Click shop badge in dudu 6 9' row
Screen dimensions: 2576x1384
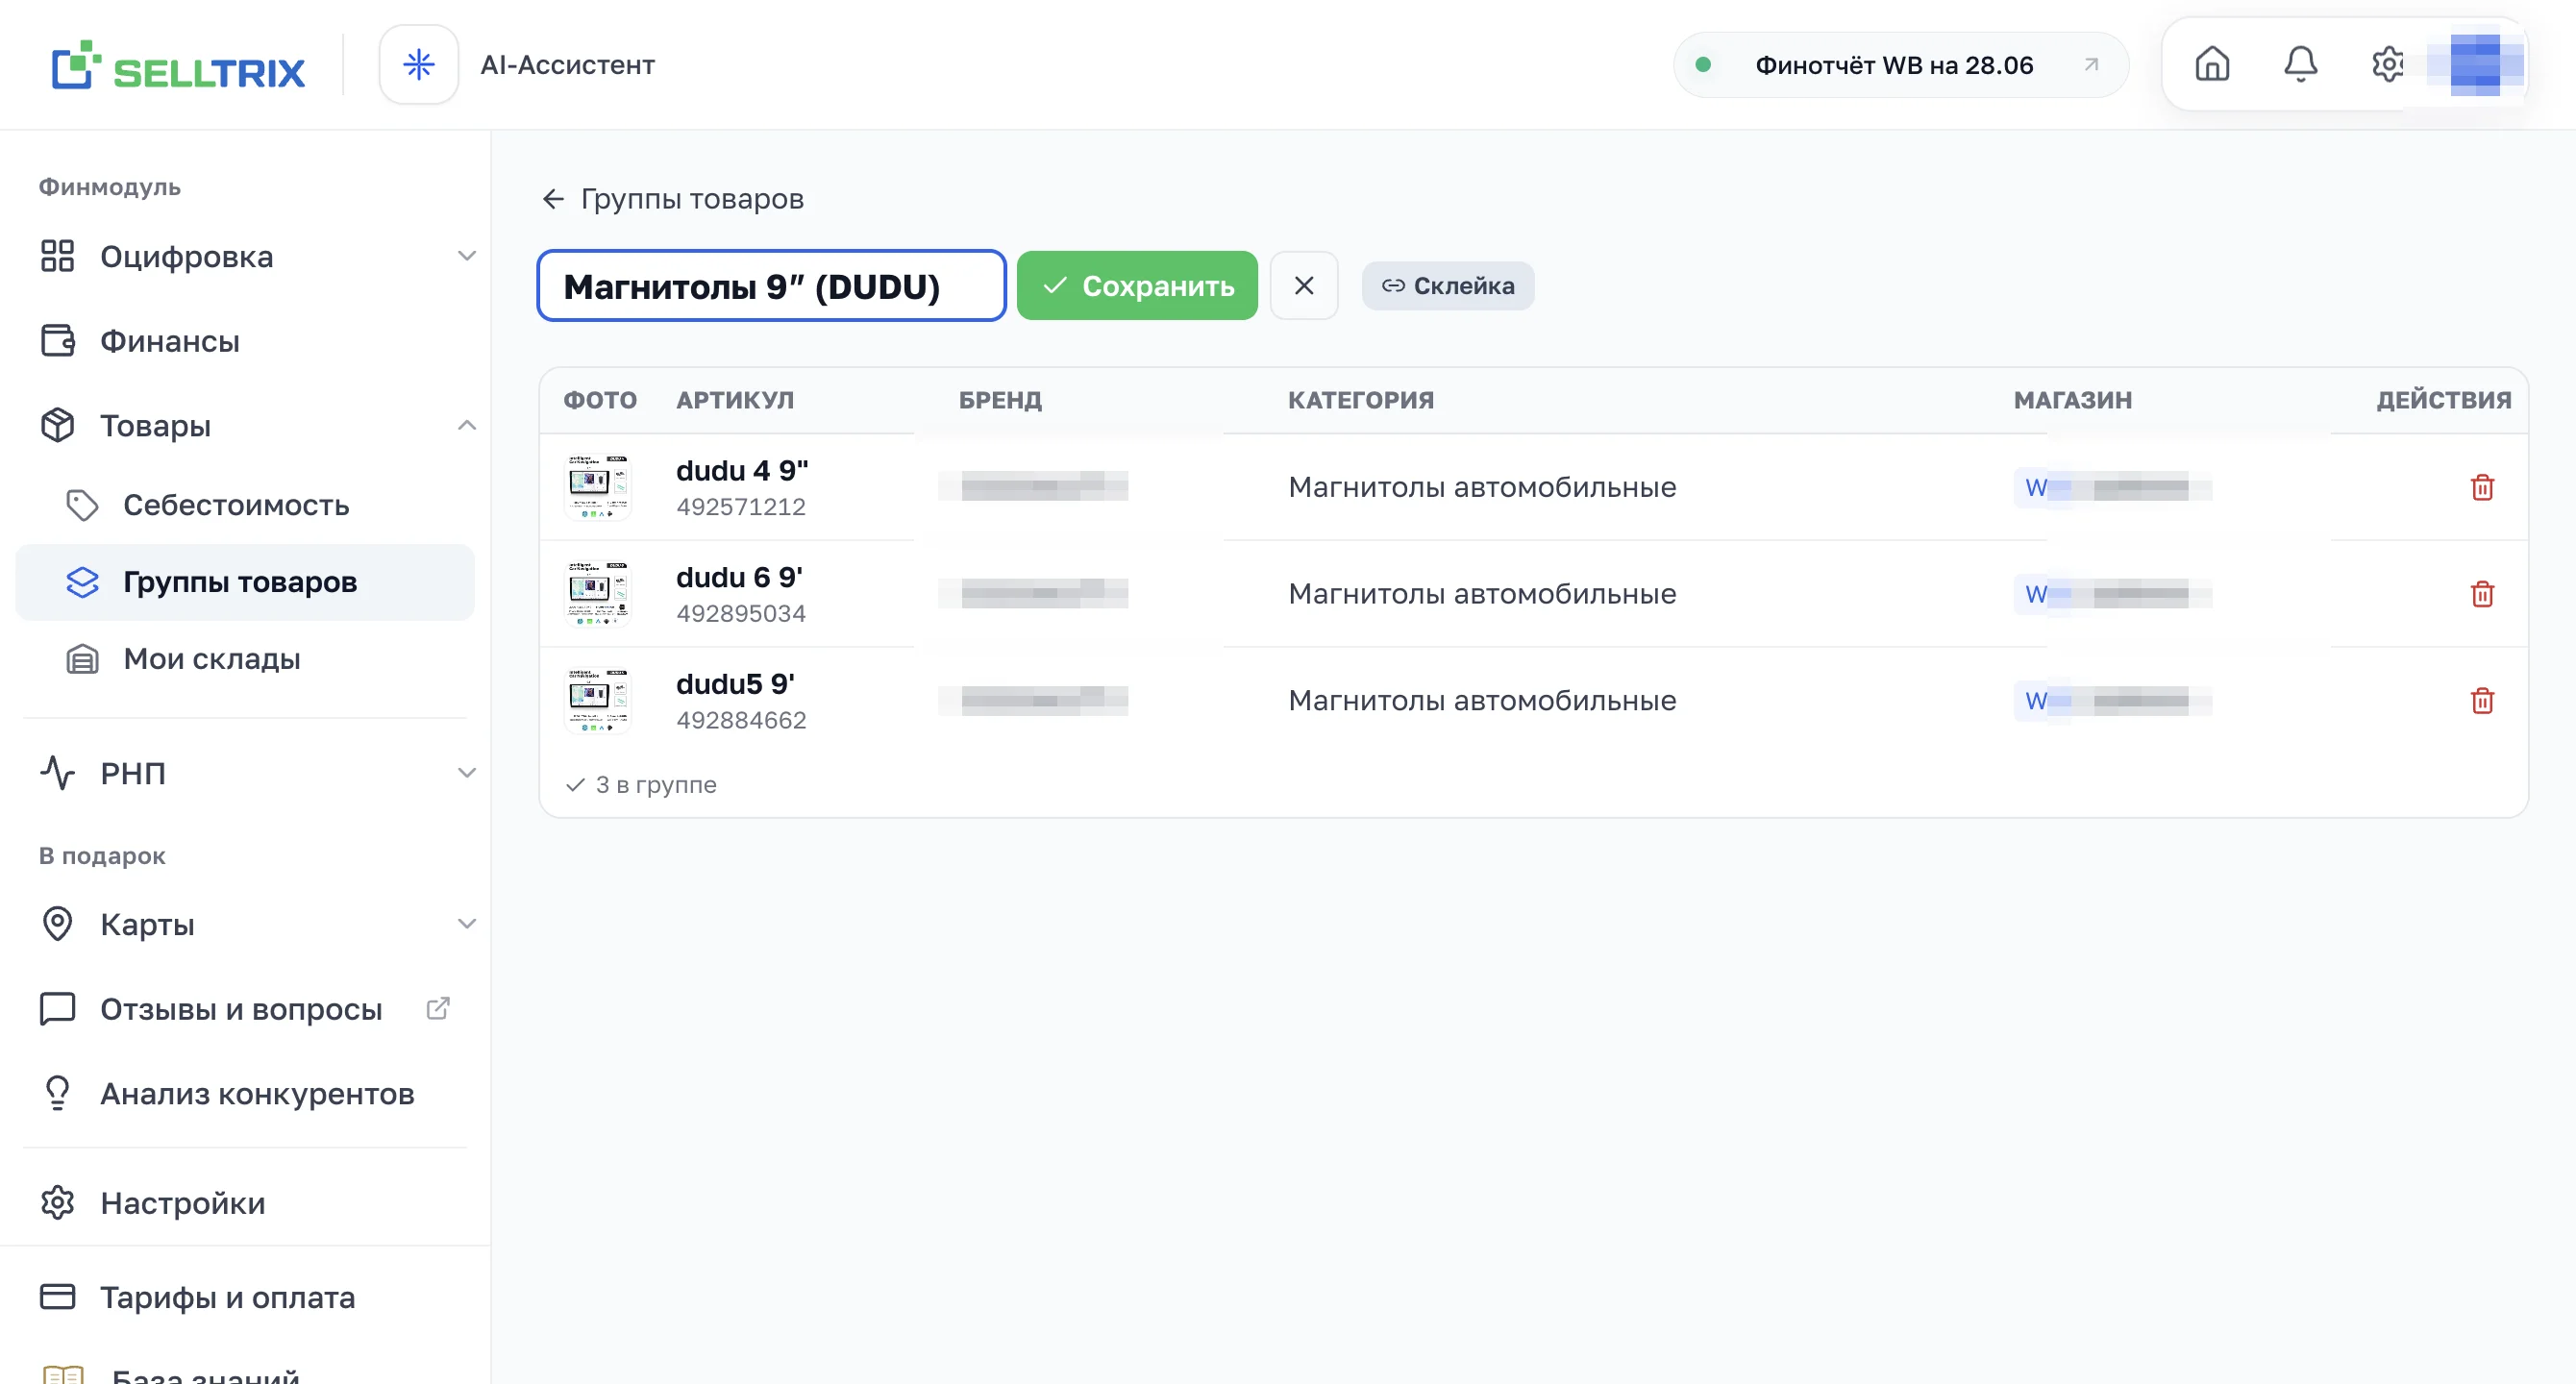tap(2112, 594)
